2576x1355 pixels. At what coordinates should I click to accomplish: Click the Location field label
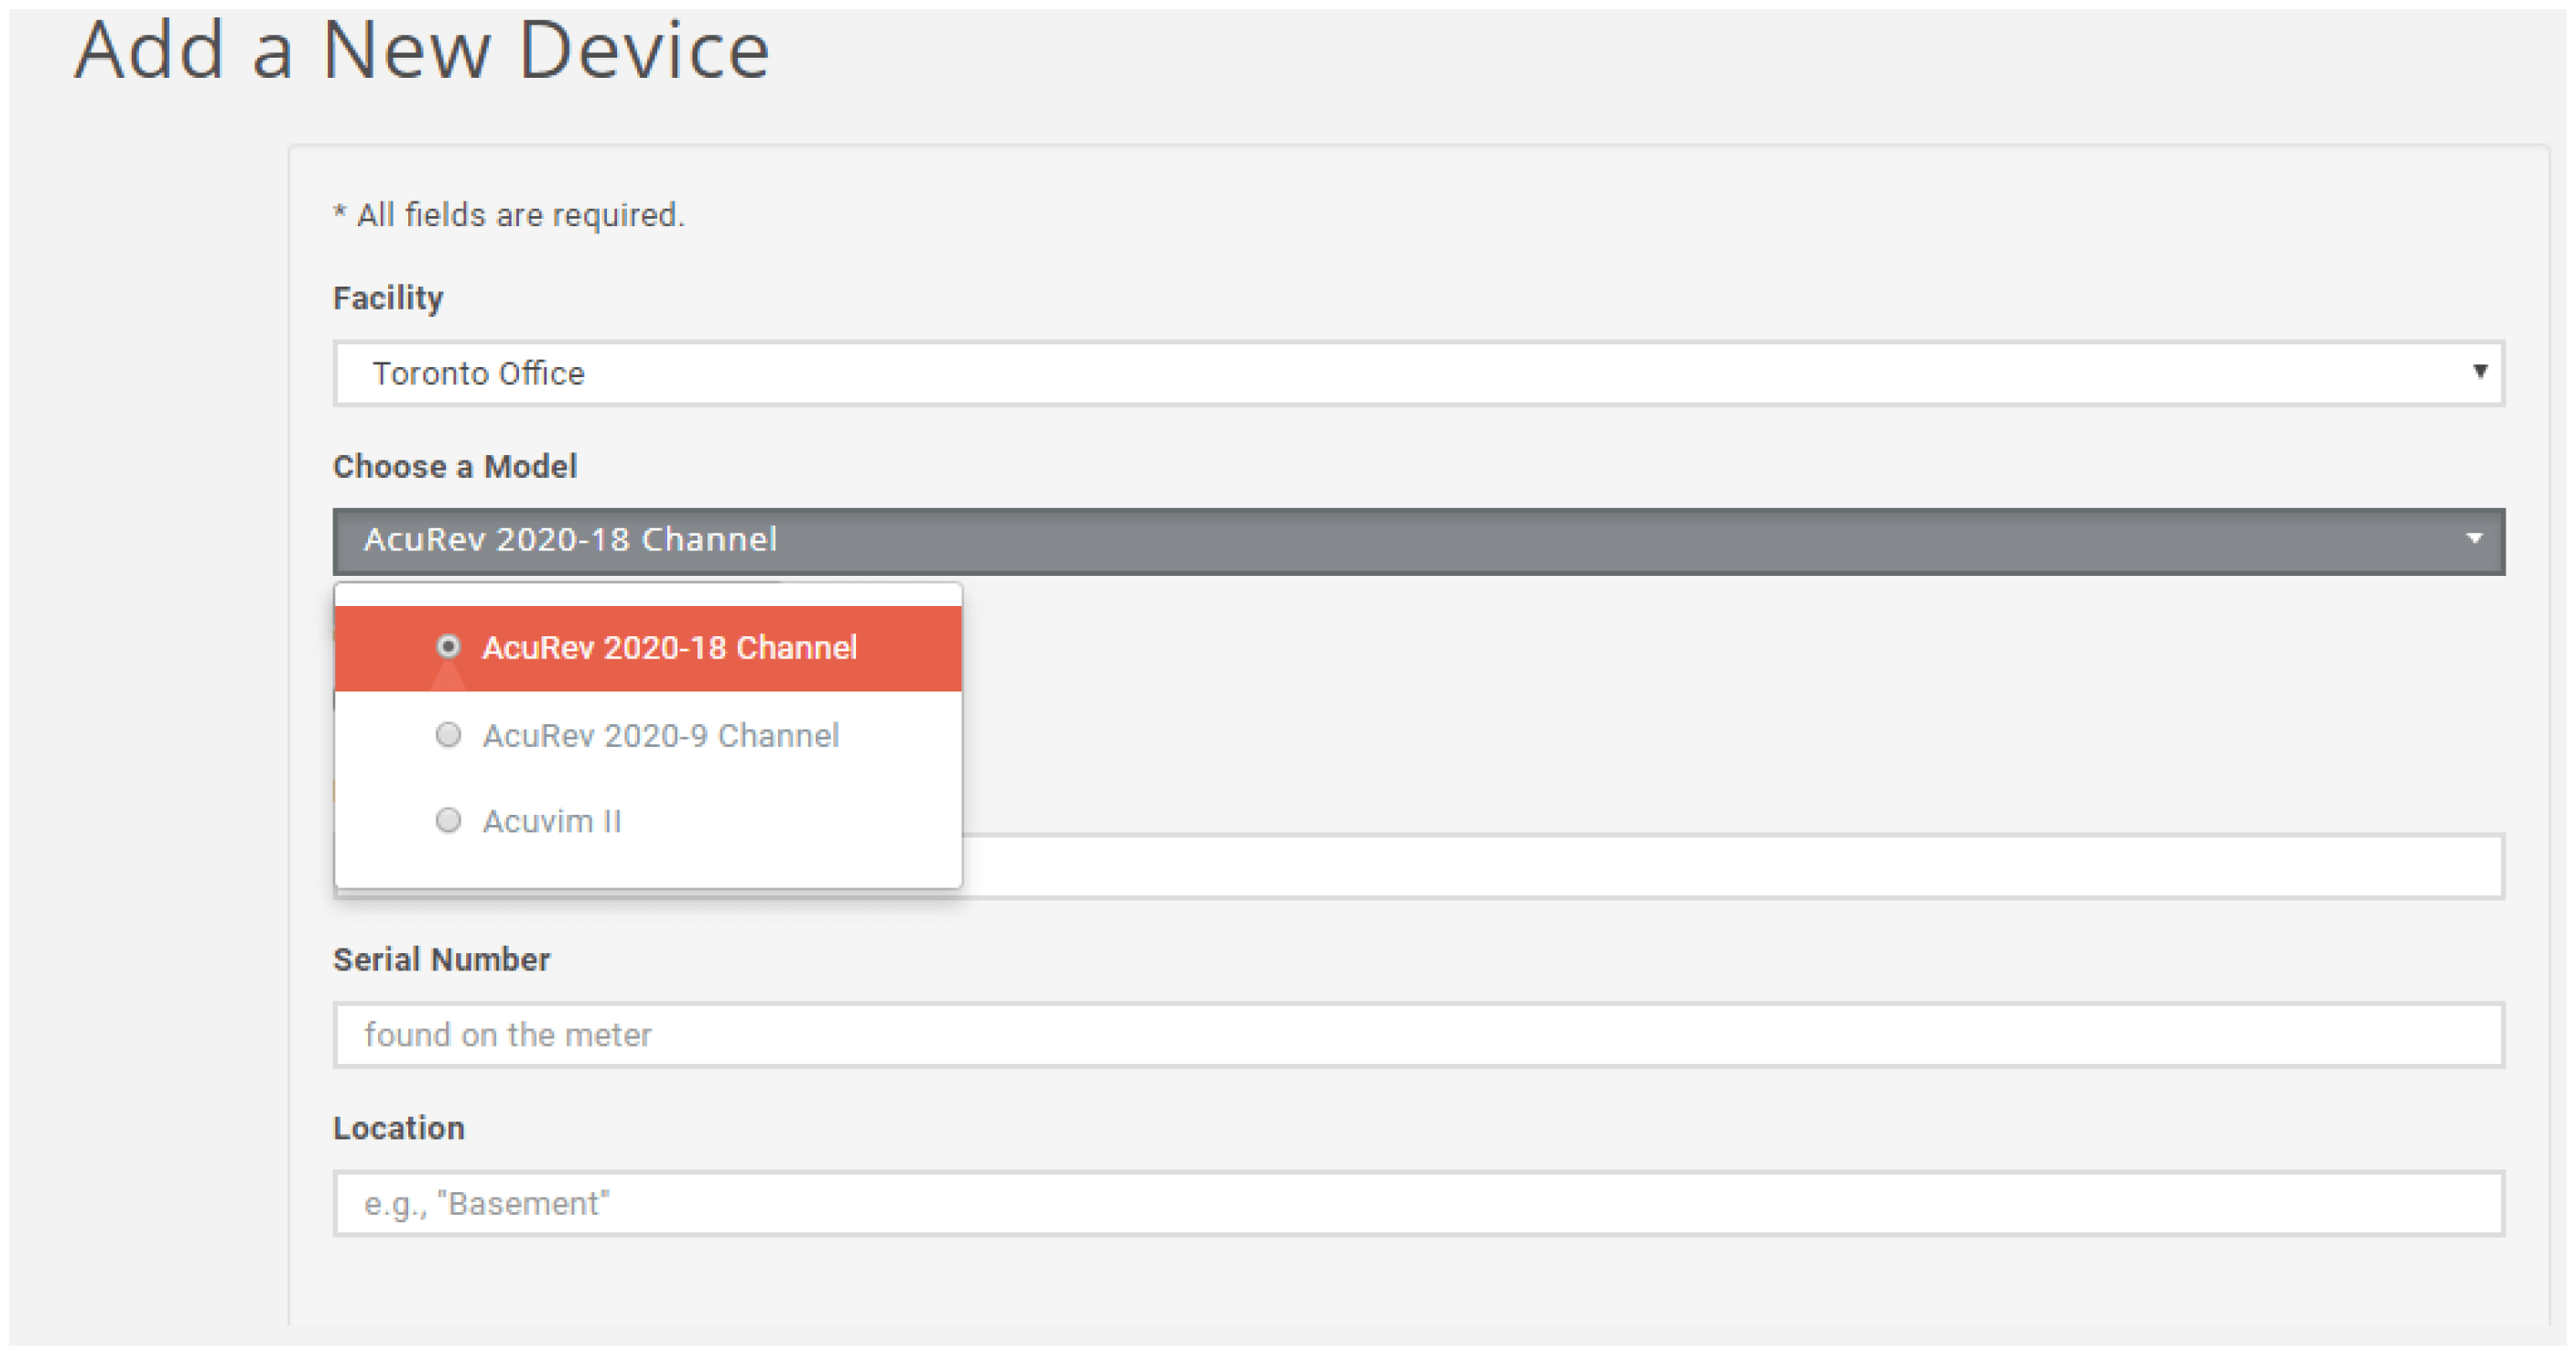tap(398, 1129)
